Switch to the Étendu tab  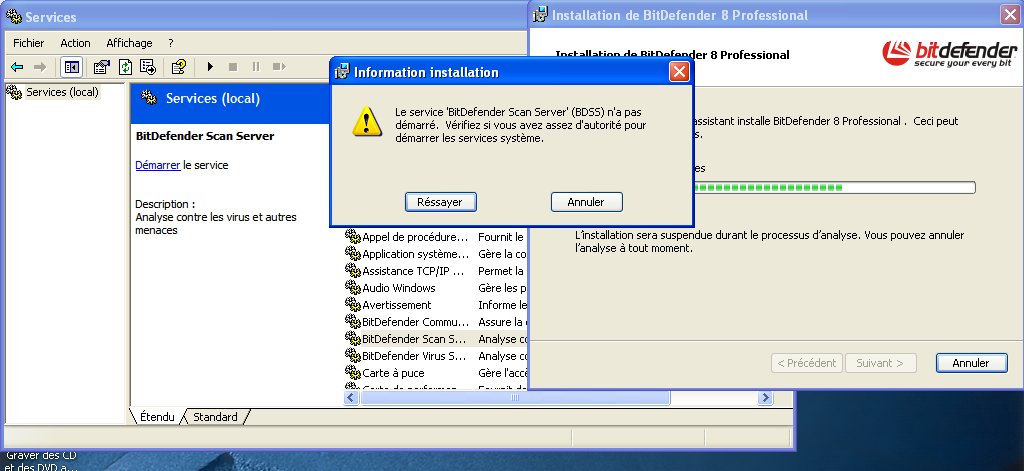(x=157, y=417)
